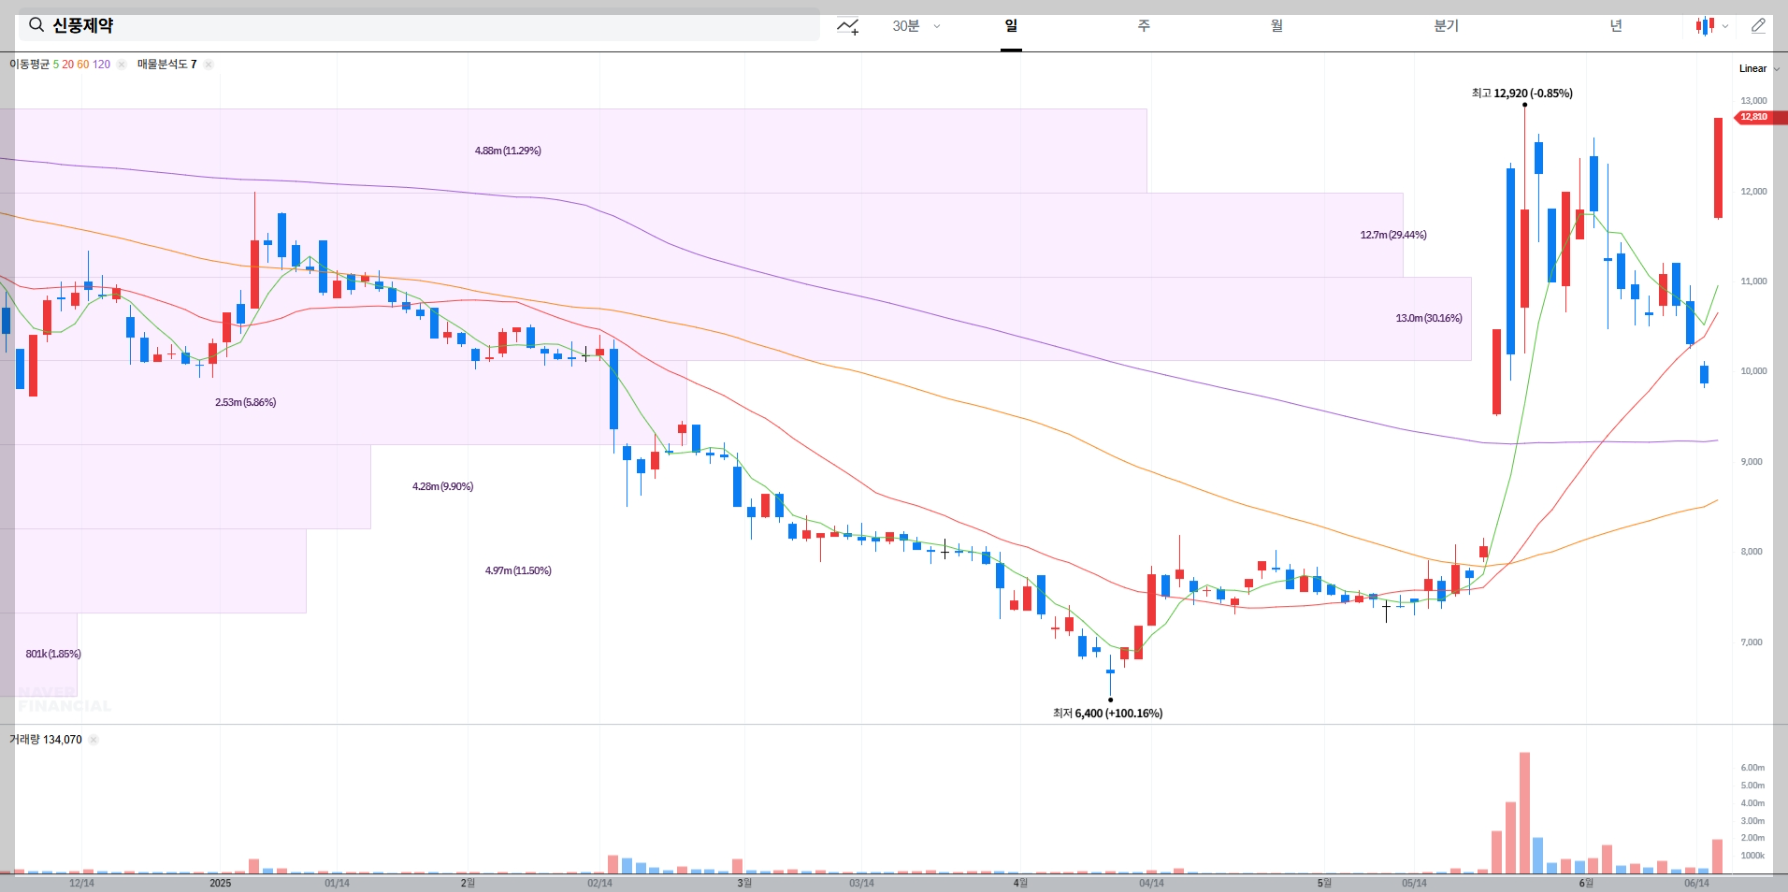Click the 12.7m (29.44%) volume profile label
The height and width of the screenshot is (892, 1788).
[x=1393, y=235]
